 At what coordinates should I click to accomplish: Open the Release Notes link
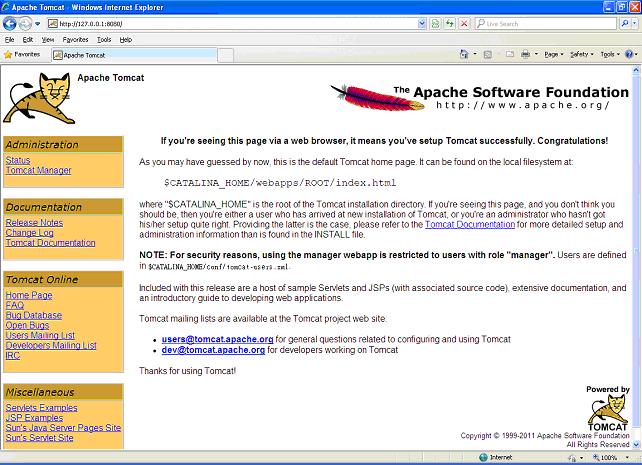click(x=34, y=223)
